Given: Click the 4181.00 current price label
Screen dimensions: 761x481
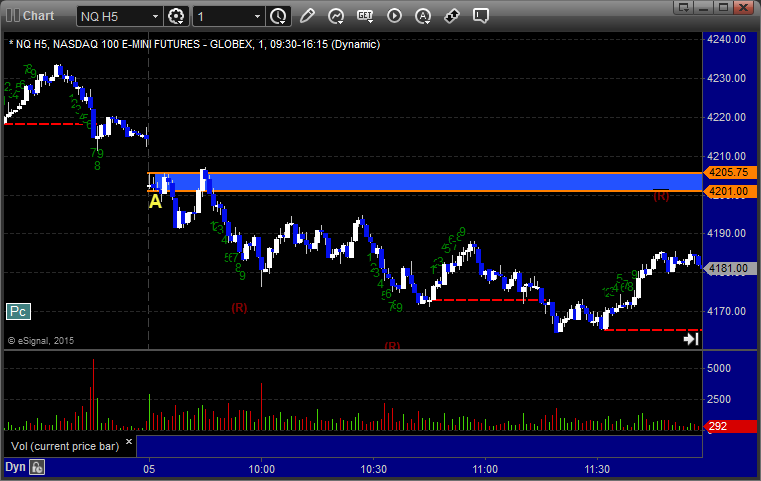Looking at the screenshot, I should [730, 268].
